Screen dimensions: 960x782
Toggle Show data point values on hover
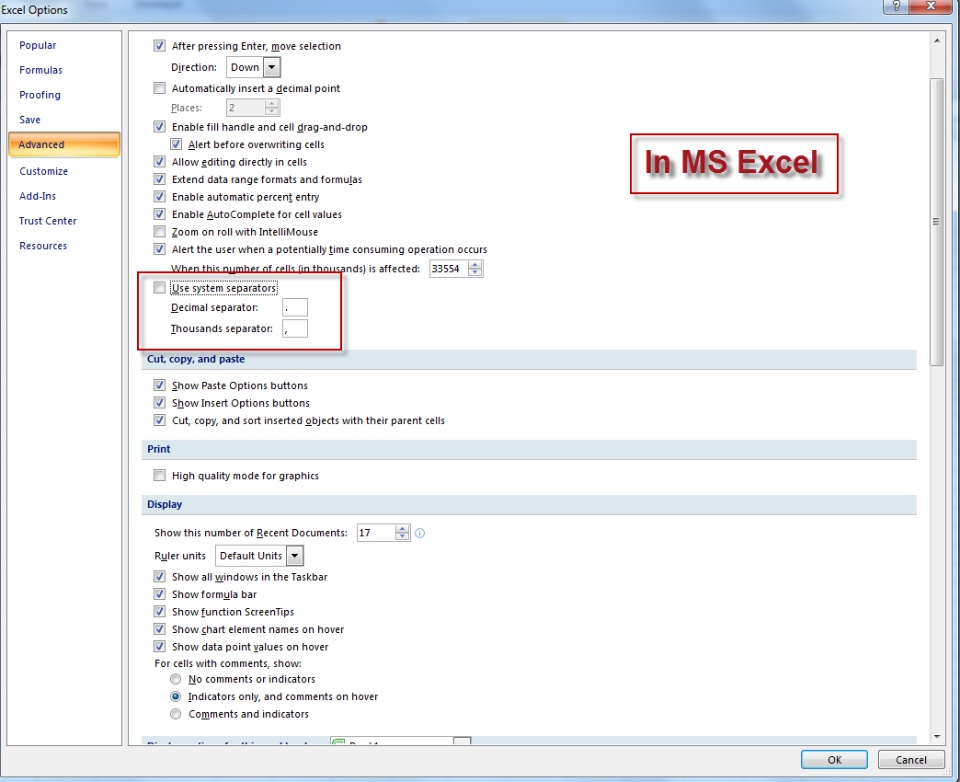159,646
